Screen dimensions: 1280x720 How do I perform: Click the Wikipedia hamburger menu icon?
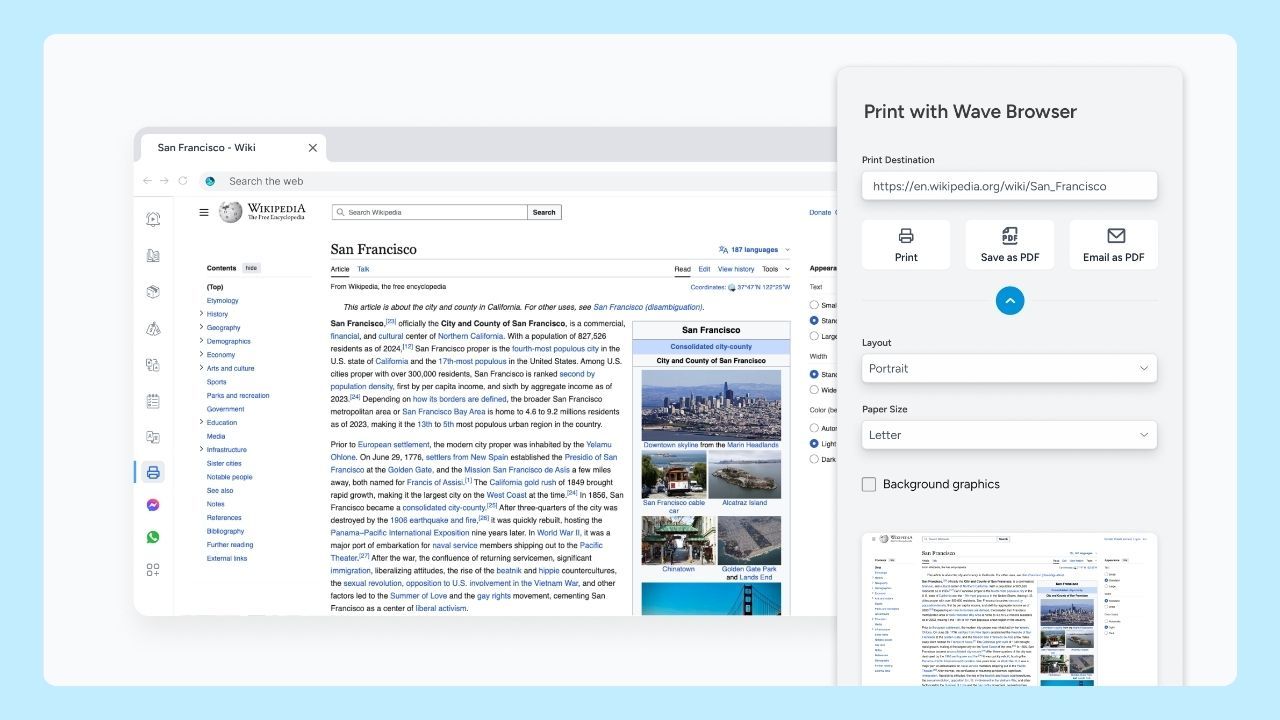204,212
